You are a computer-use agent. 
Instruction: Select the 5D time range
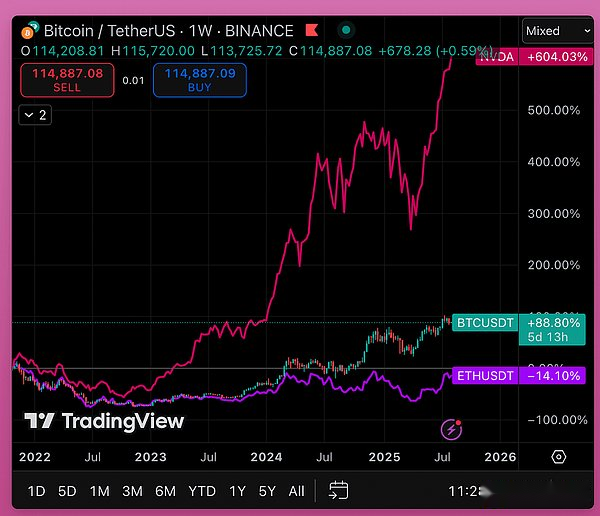click(67, 491)
